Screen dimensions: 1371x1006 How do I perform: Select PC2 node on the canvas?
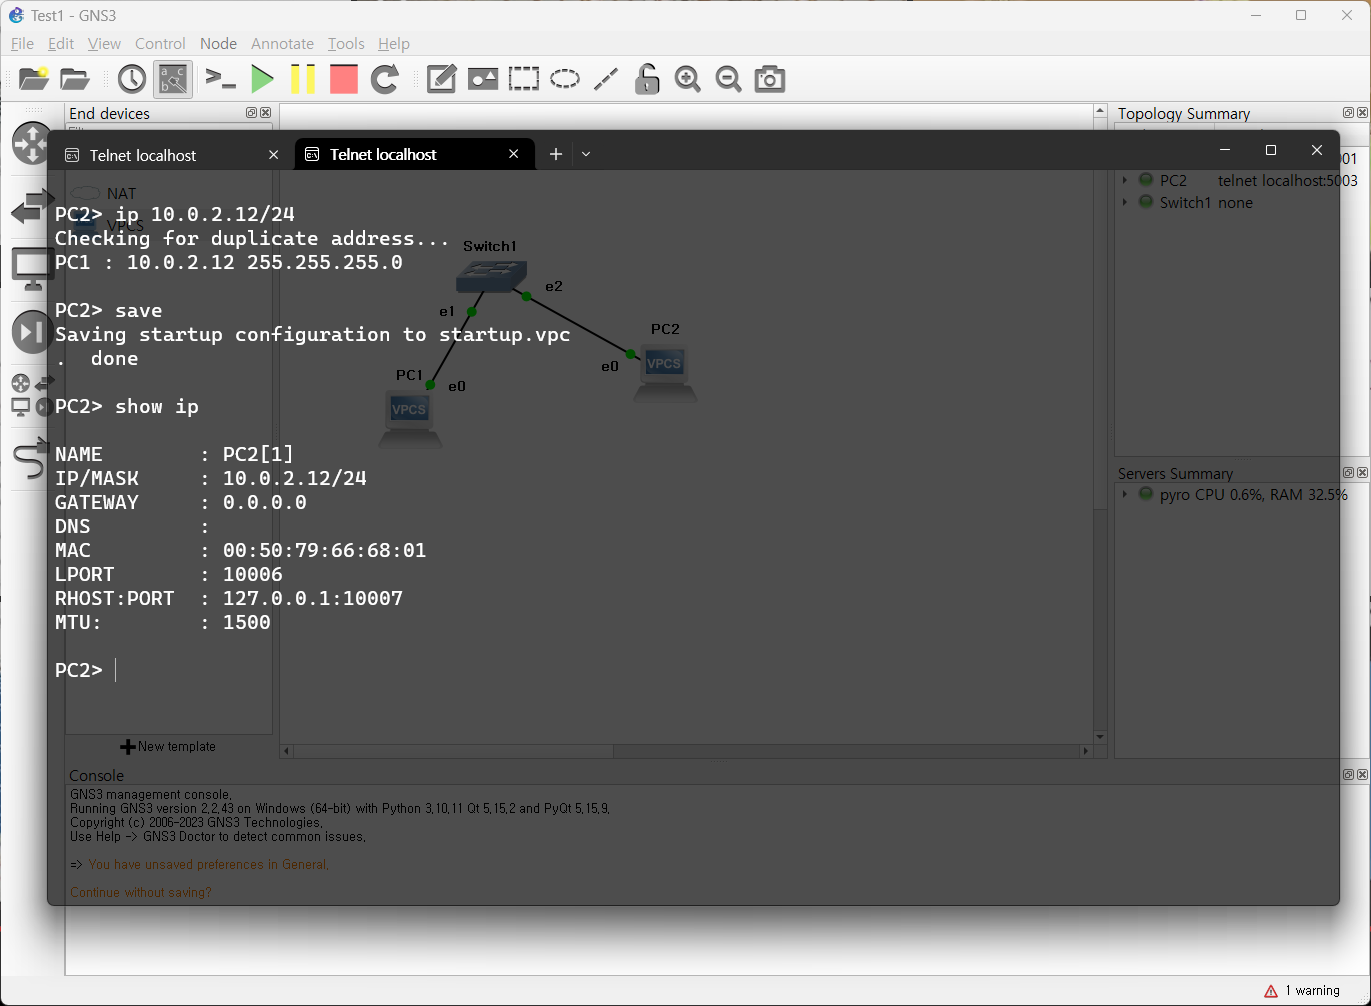click(665, 373)
